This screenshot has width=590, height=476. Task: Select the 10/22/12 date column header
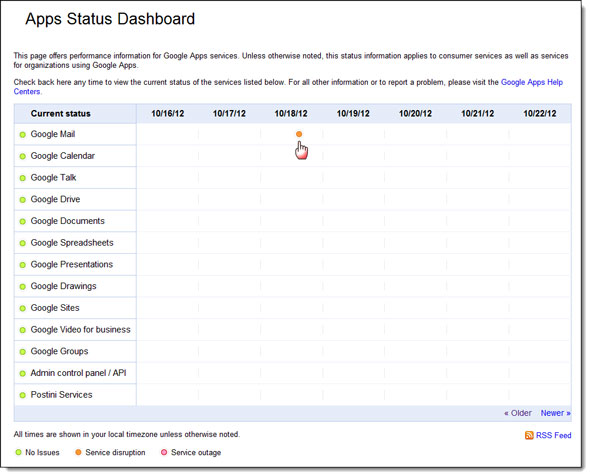[x=540, y=114]
